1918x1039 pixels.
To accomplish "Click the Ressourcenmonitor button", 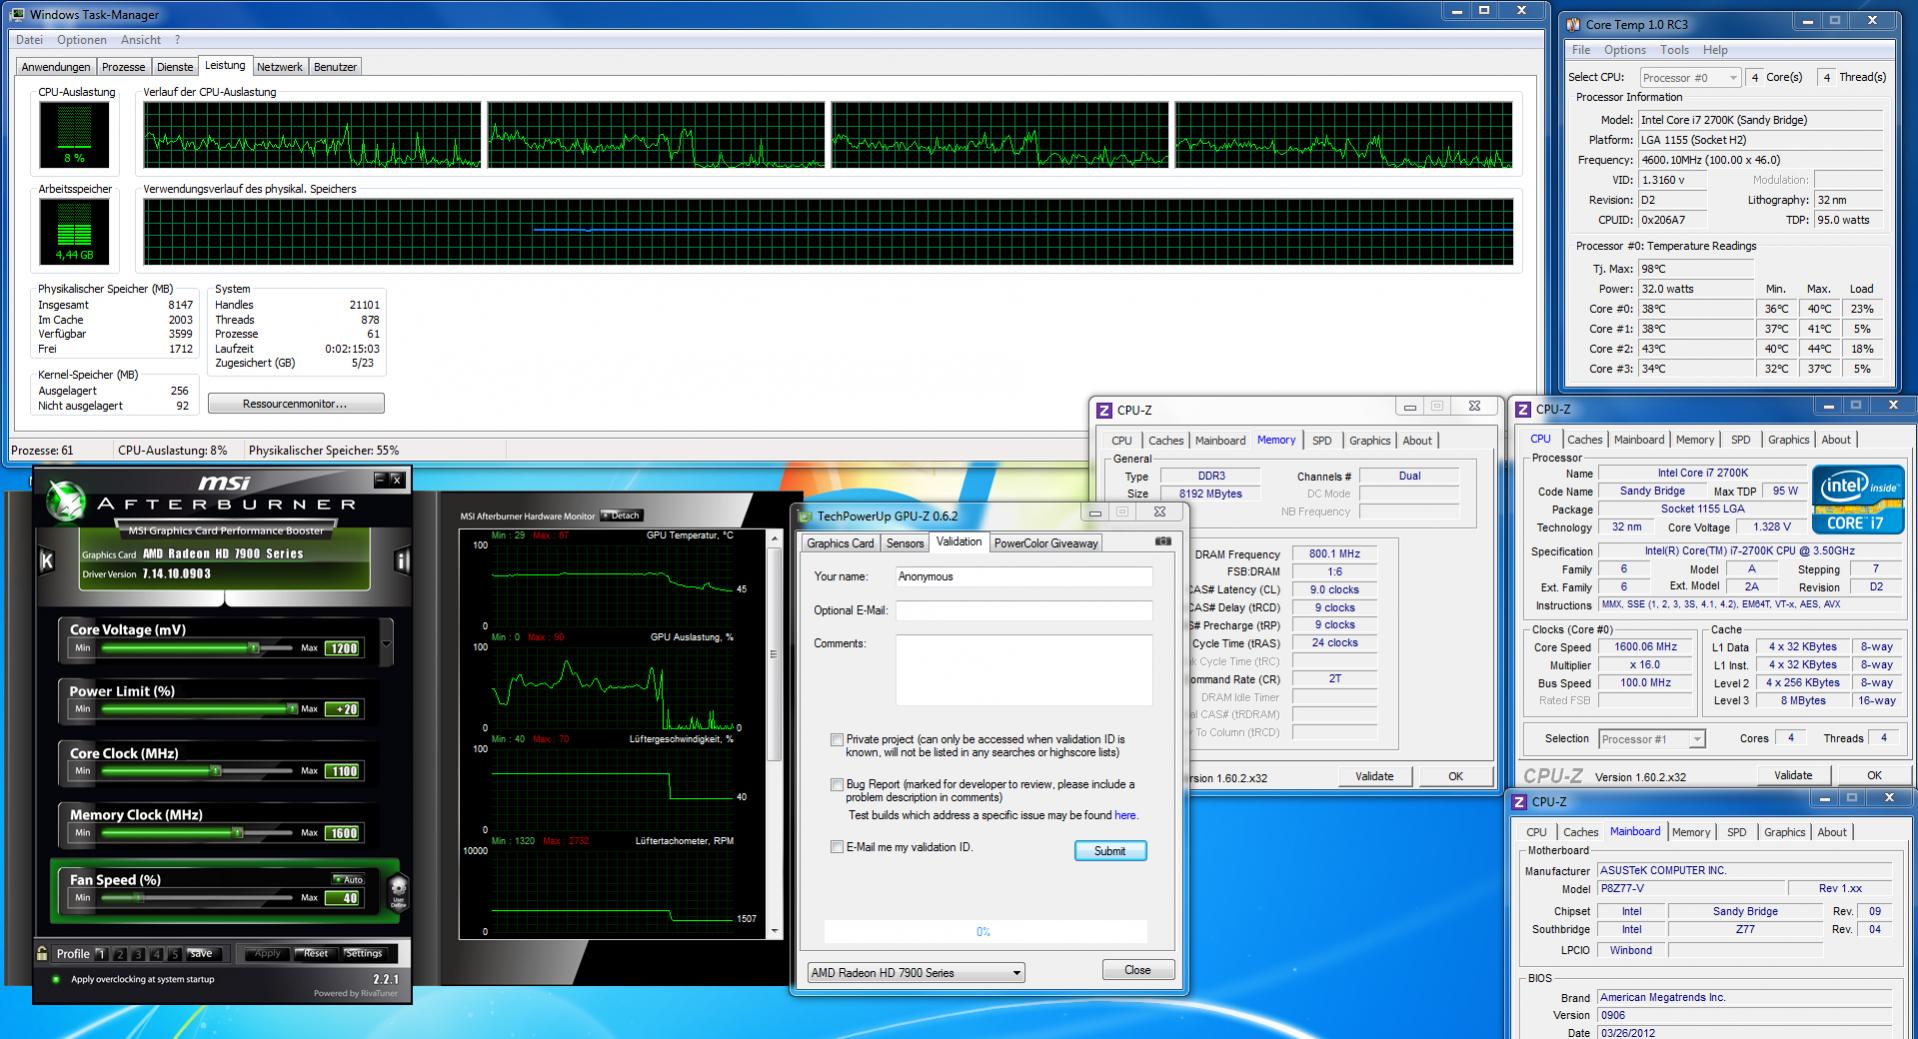I will (296, 404).
